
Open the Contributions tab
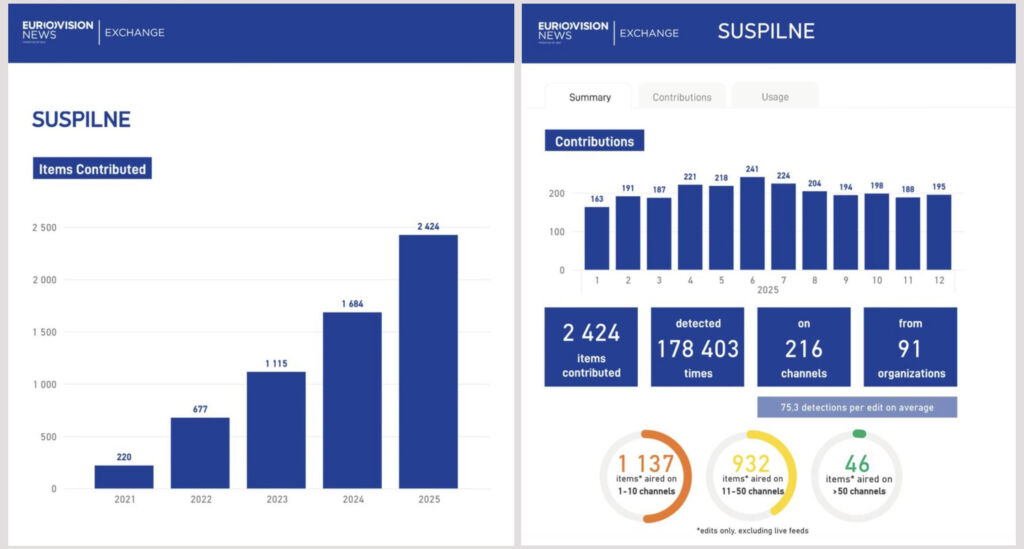682,97
